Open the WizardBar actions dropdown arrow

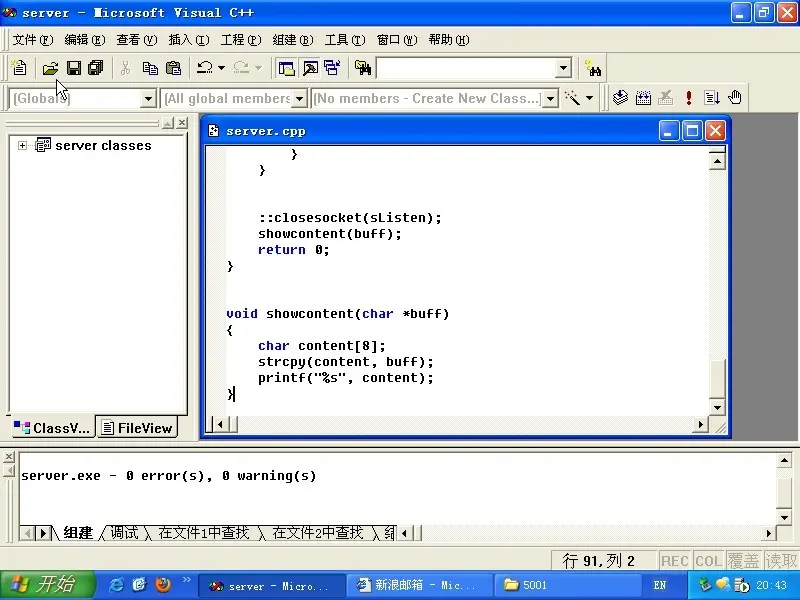pos(589,97)
